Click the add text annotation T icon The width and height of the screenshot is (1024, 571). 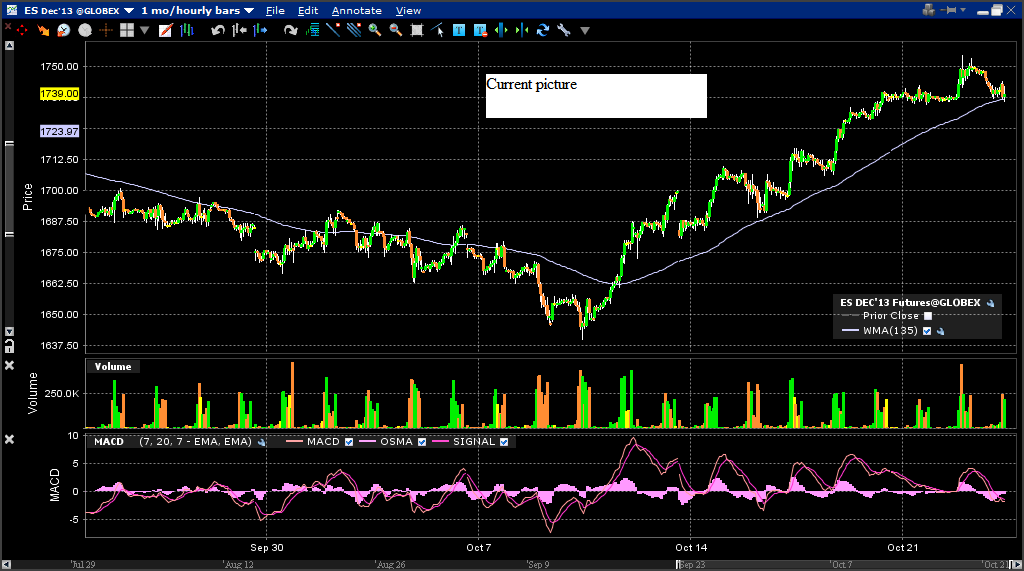click(x=459, y=30)
